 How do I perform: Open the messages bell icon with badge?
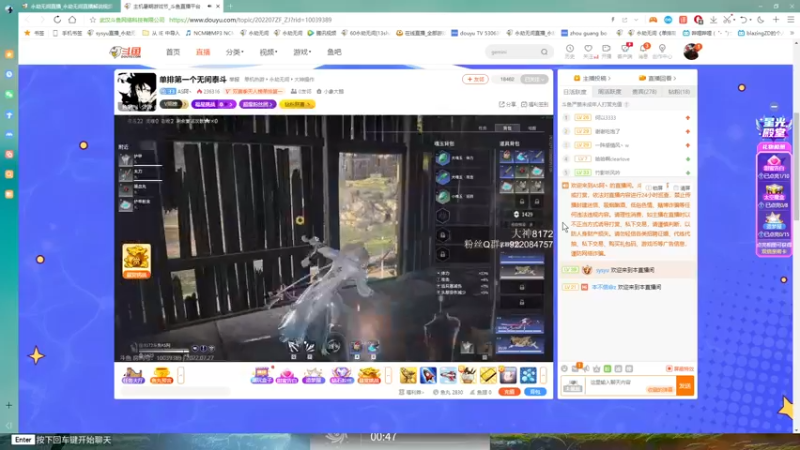click(x=643, y=50)
